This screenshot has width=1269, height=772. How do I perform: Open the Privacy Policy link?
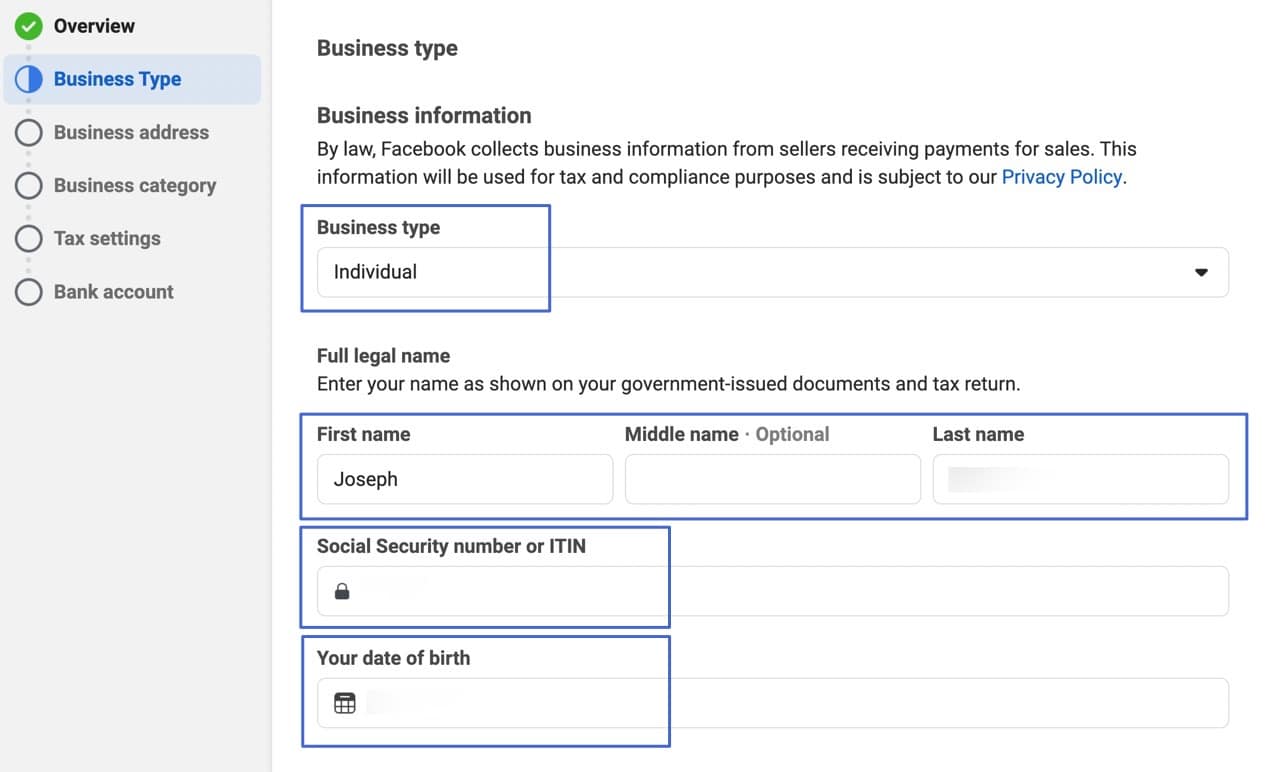tap(1061, 177)
